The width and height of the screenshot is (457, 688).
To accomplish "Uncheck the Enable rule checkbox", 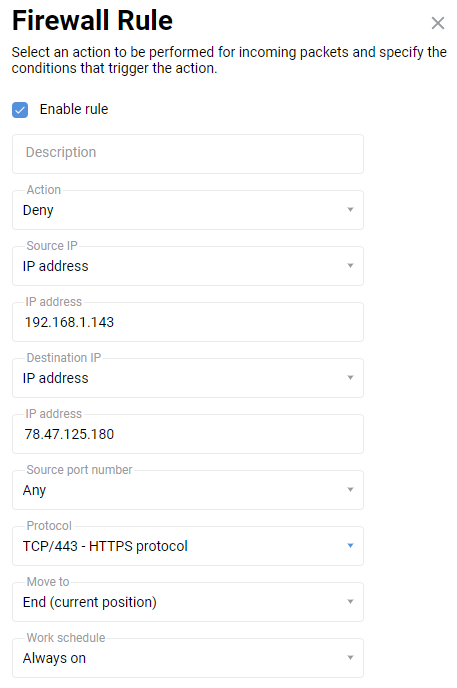I will click(20, 110).
